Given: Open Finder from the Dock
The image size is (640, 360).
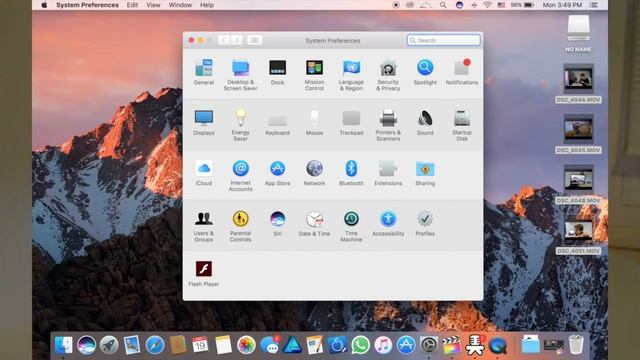Looking at the screenshot, I should click(x=64, y=345).
